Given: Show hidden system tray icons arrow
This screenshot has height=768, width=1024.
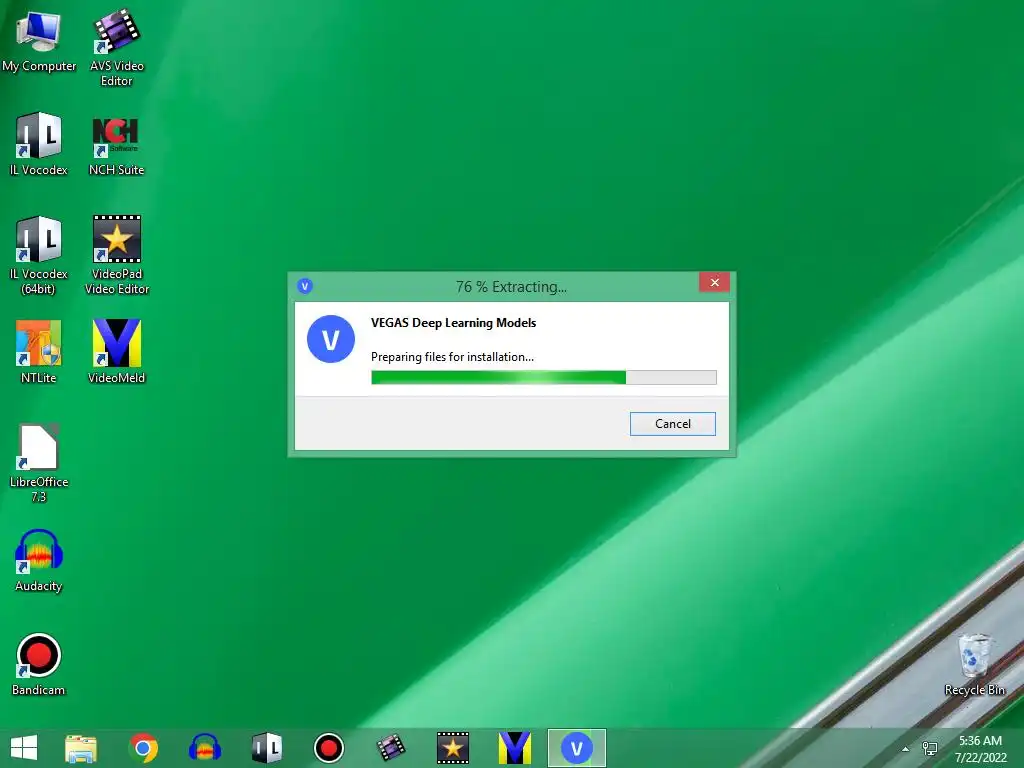Looking at the screenshot, I should (905, 748).
